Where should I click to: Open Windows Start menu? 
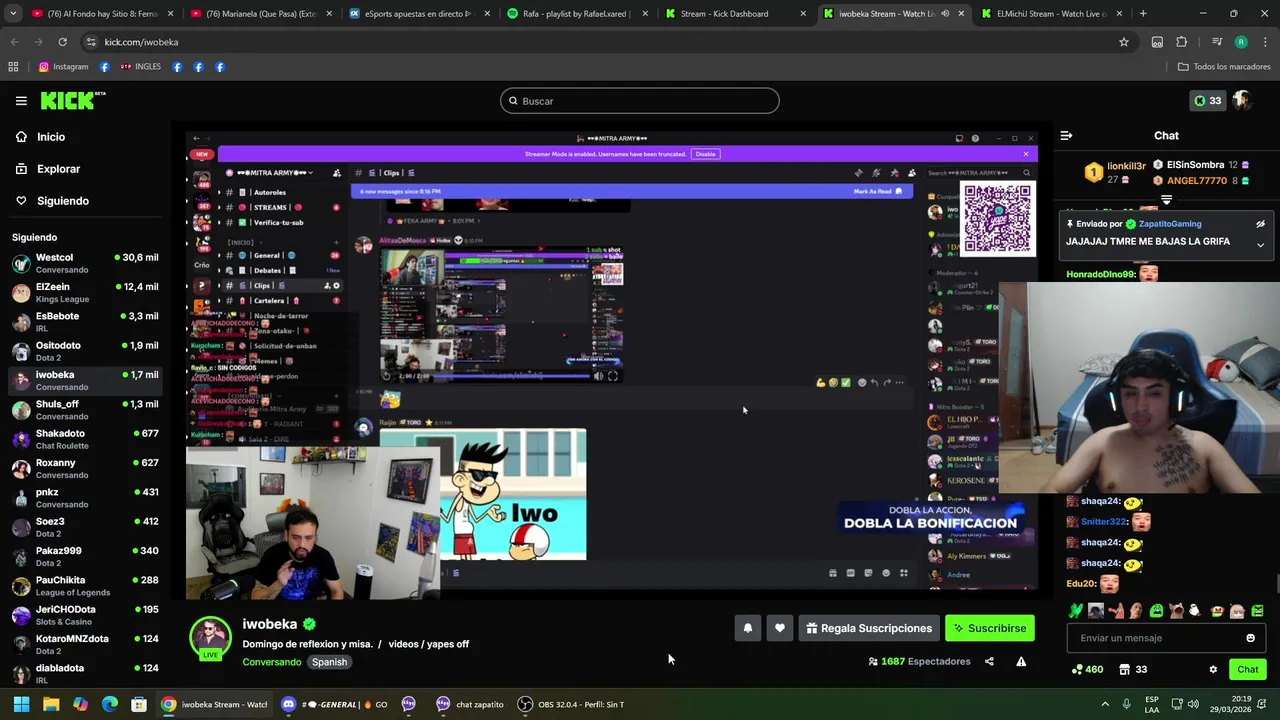[x=21, y=704]
